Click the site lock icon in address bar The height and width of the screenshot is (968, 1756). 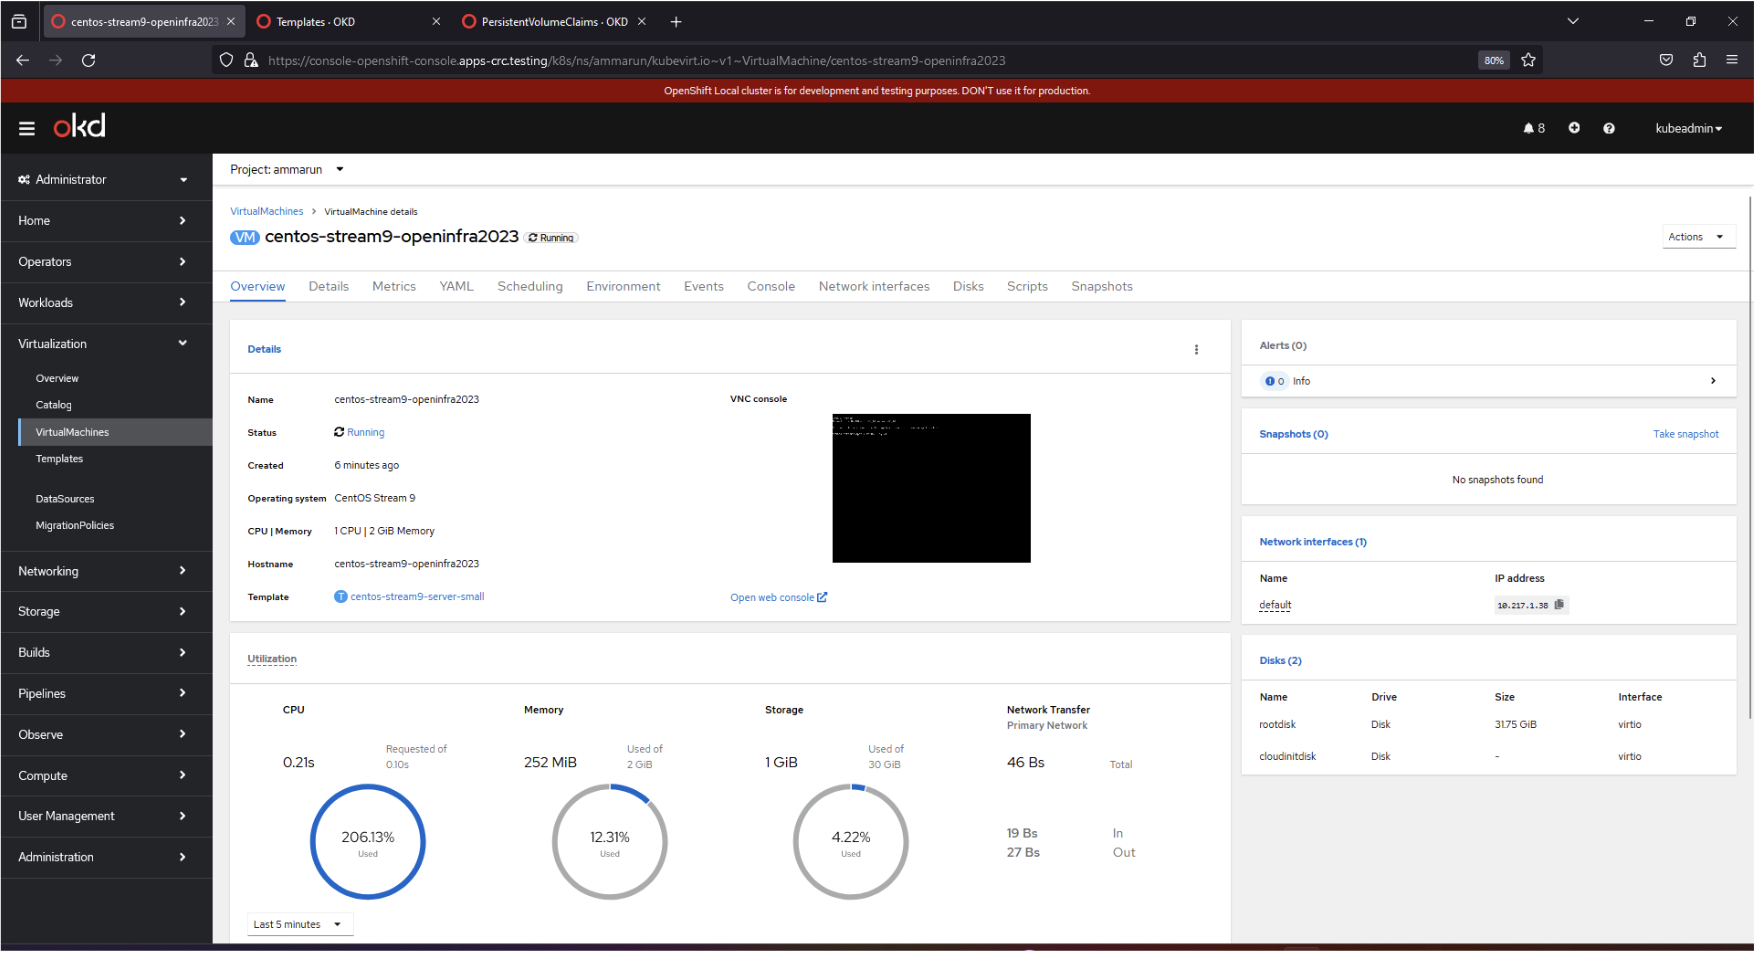click(251, 60)
